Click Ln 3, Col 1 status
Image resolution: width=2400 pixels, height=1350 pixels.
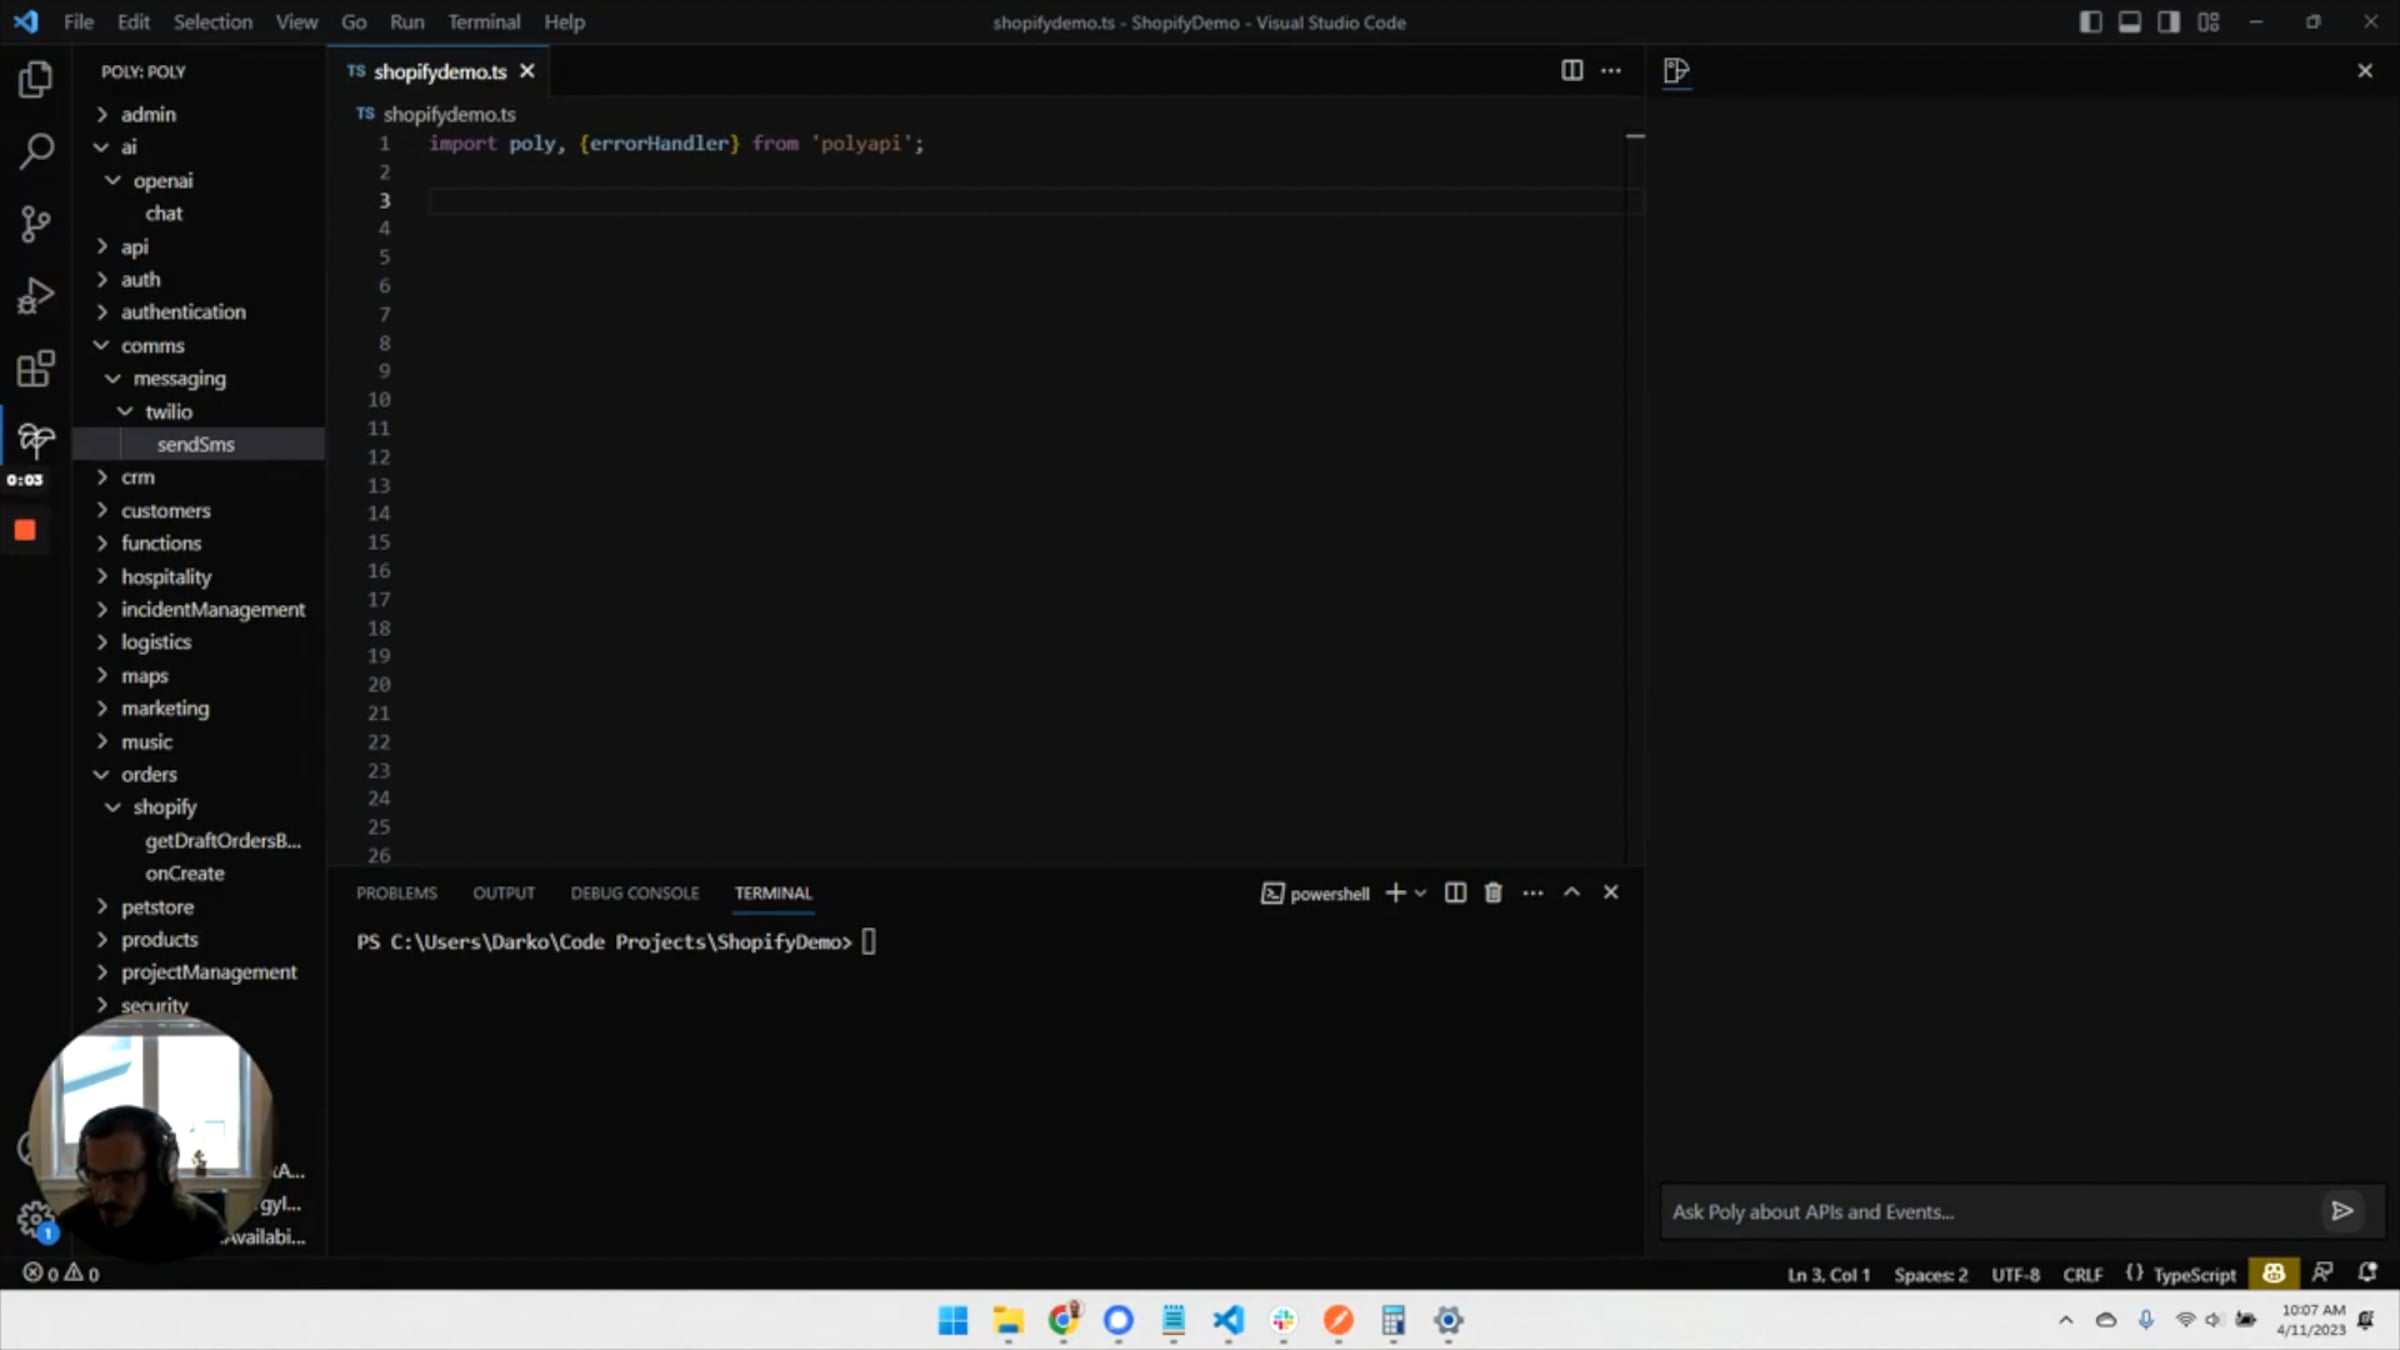(x=1828, y=1274)
